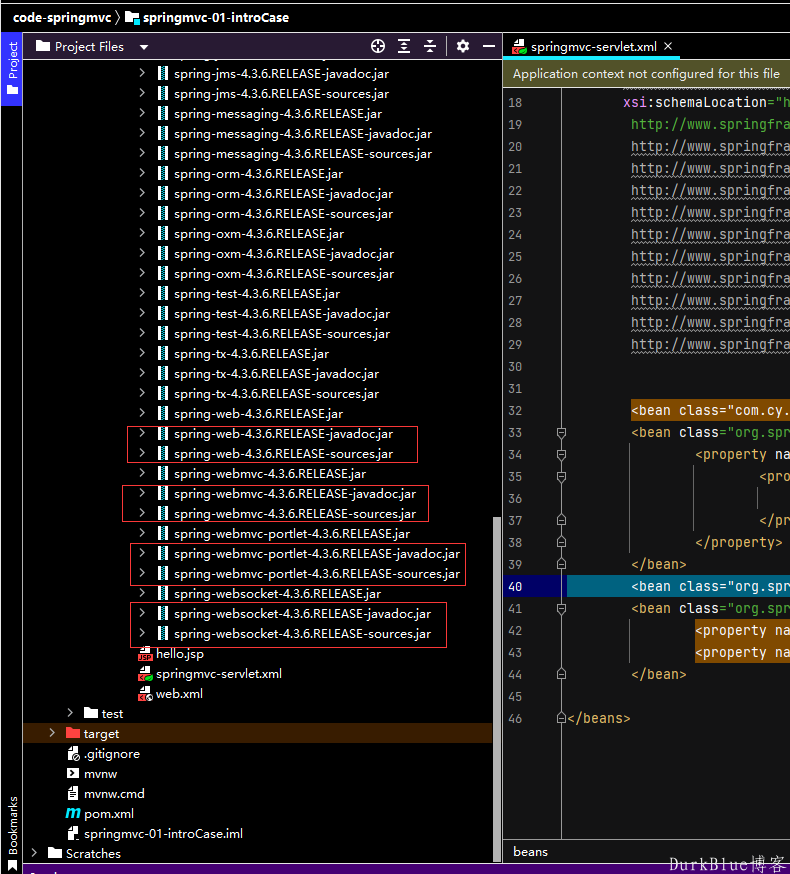Click the Select Opened File locate icon
790x874 pixels.
[x=378, y=46]
